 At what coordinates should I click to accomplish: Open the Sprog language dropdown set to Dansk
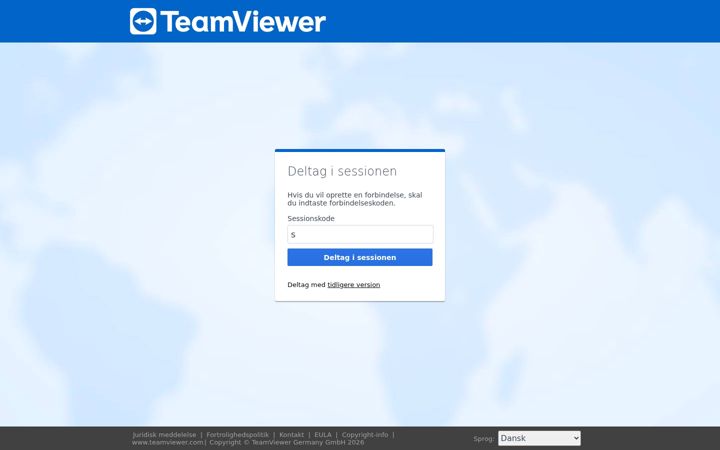point(539,438)
